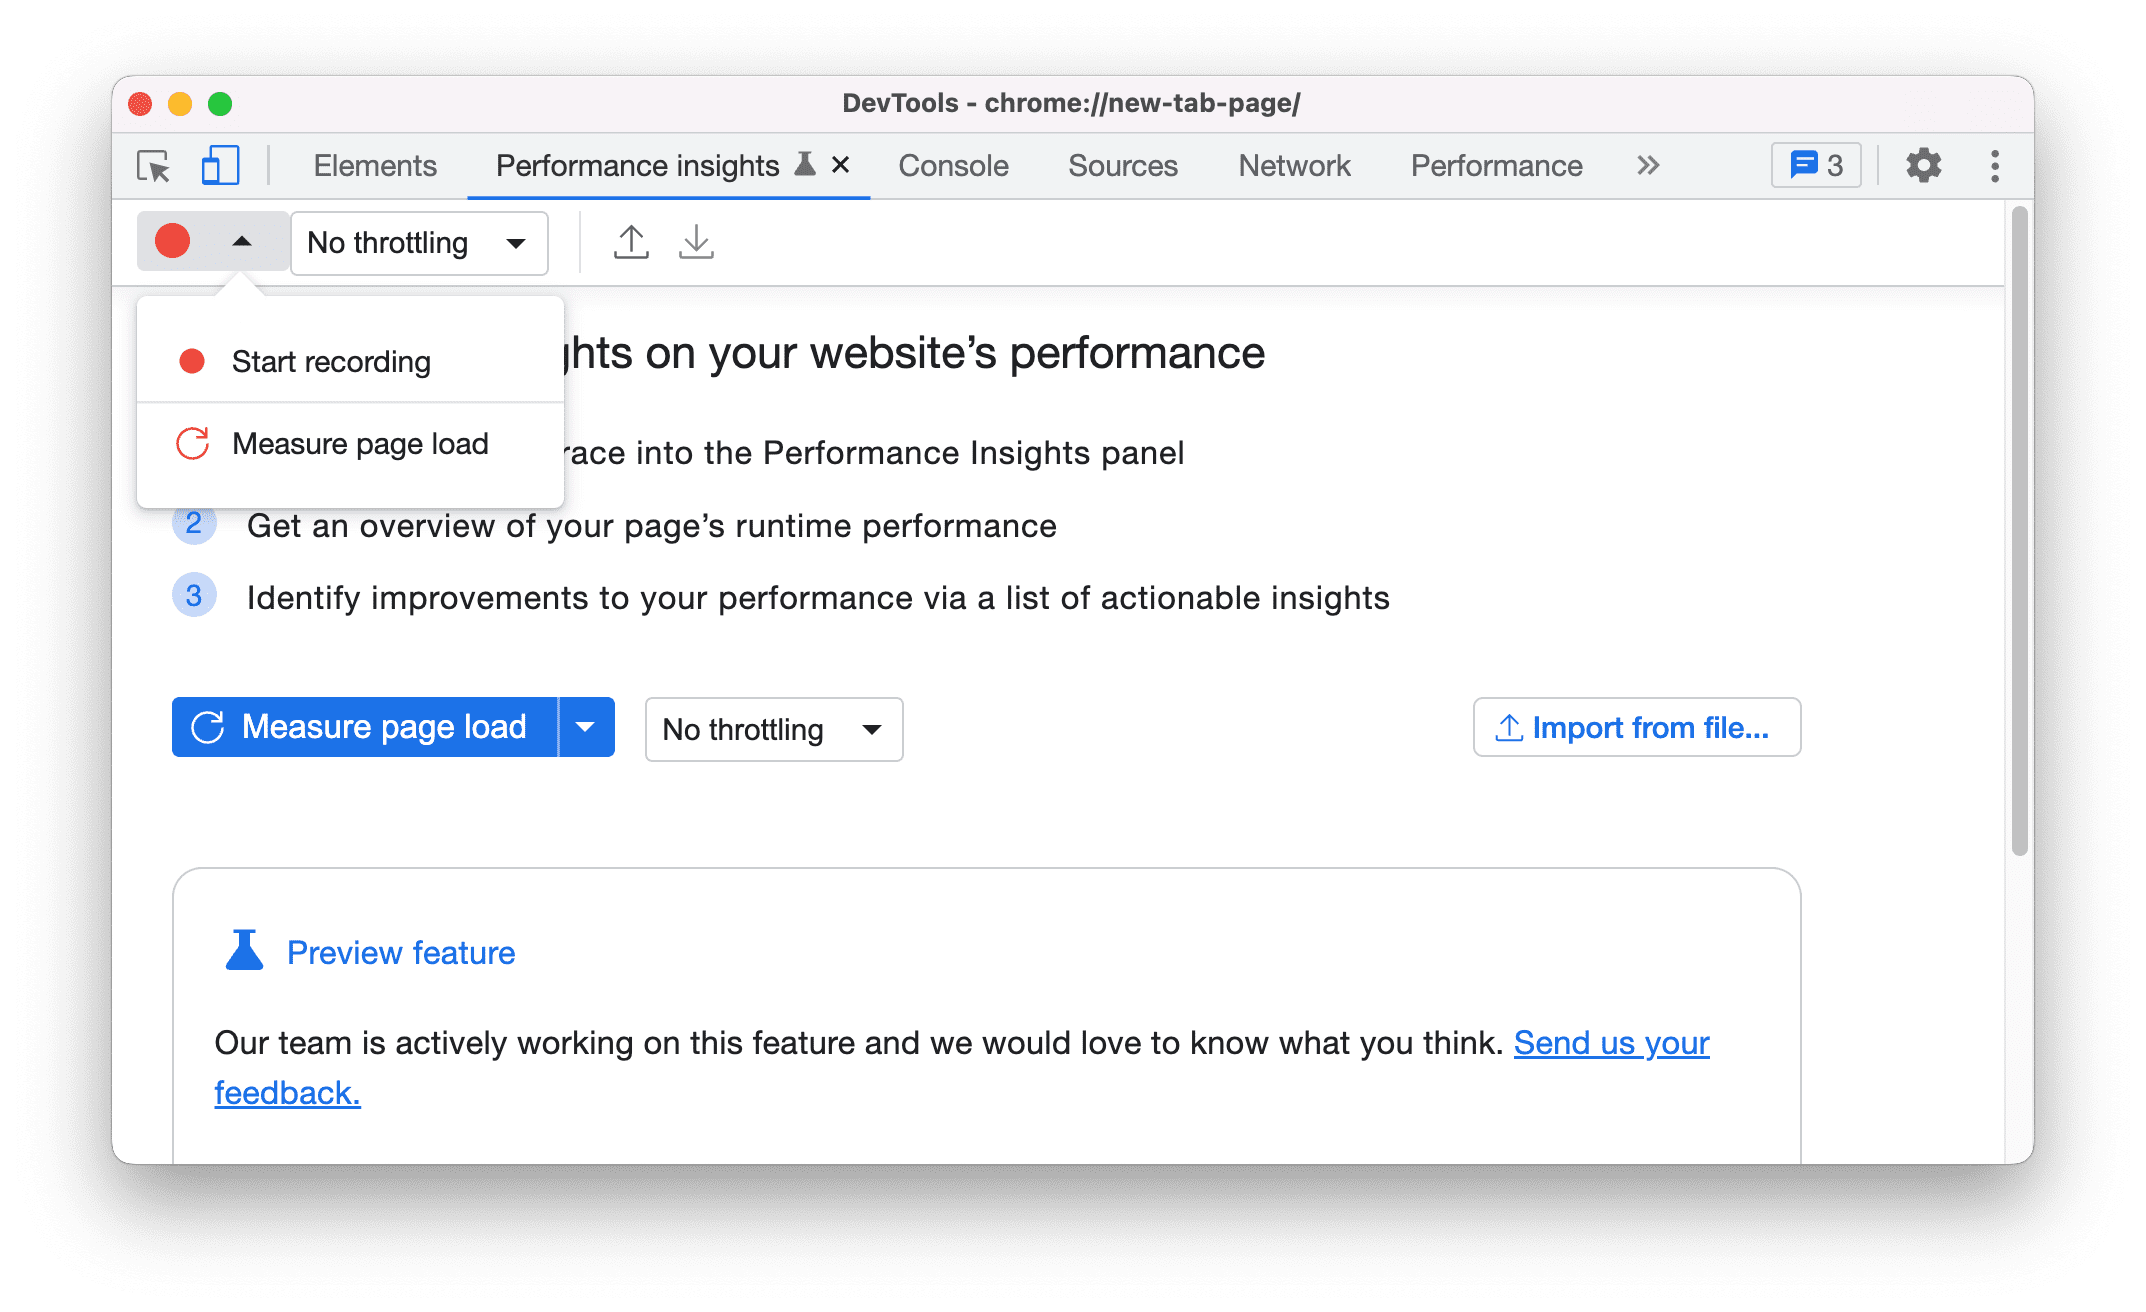Click the upload/export icon in toolbar
This screenshot has height=1312, width=2146.
(630, 241)
